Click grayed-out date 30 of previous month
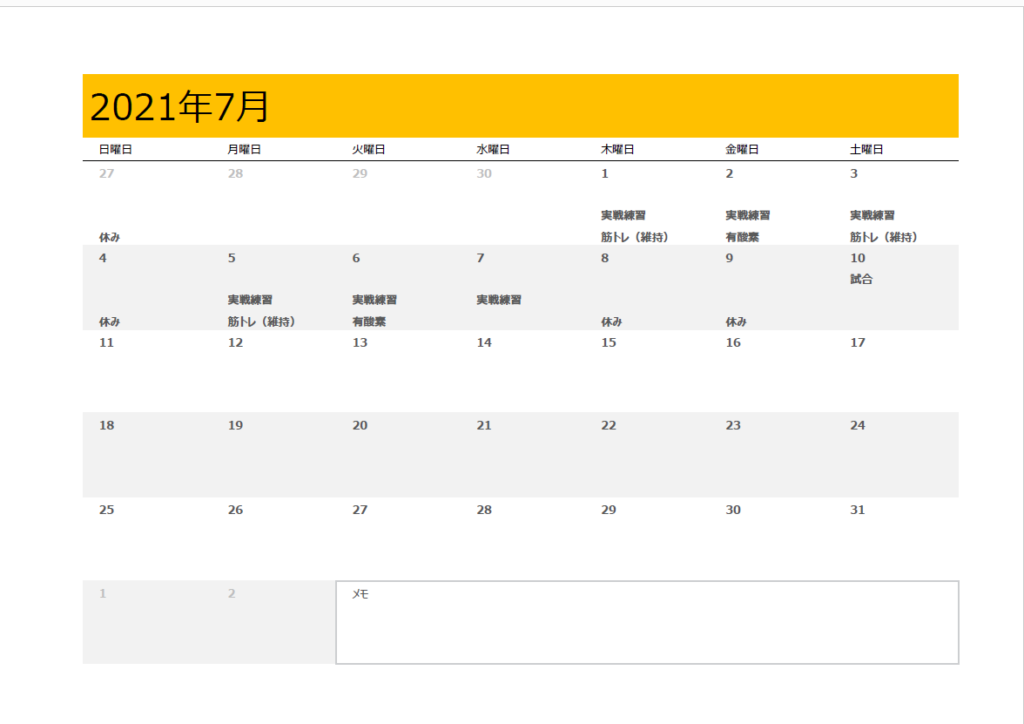 [484, 174]
